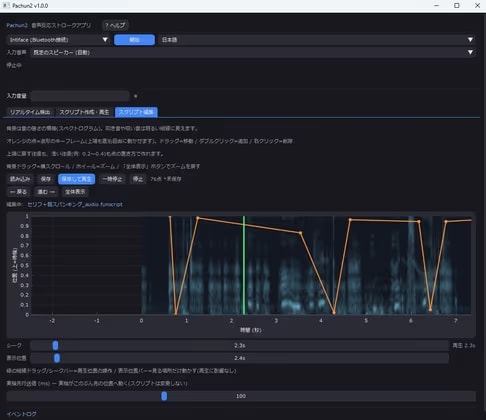Click the 表示位置 view position slider handle
The image size is (486, 420).
[57, 358]
